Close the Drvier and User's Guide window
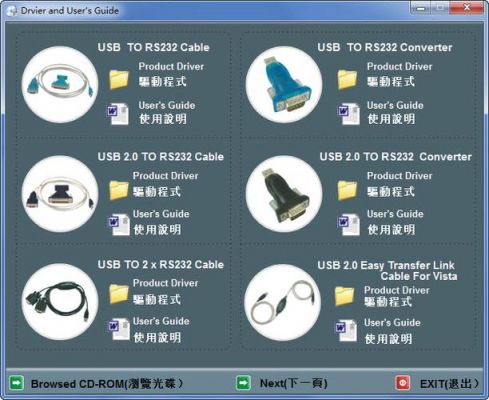 pyautogui.click(x=467, y=8)
